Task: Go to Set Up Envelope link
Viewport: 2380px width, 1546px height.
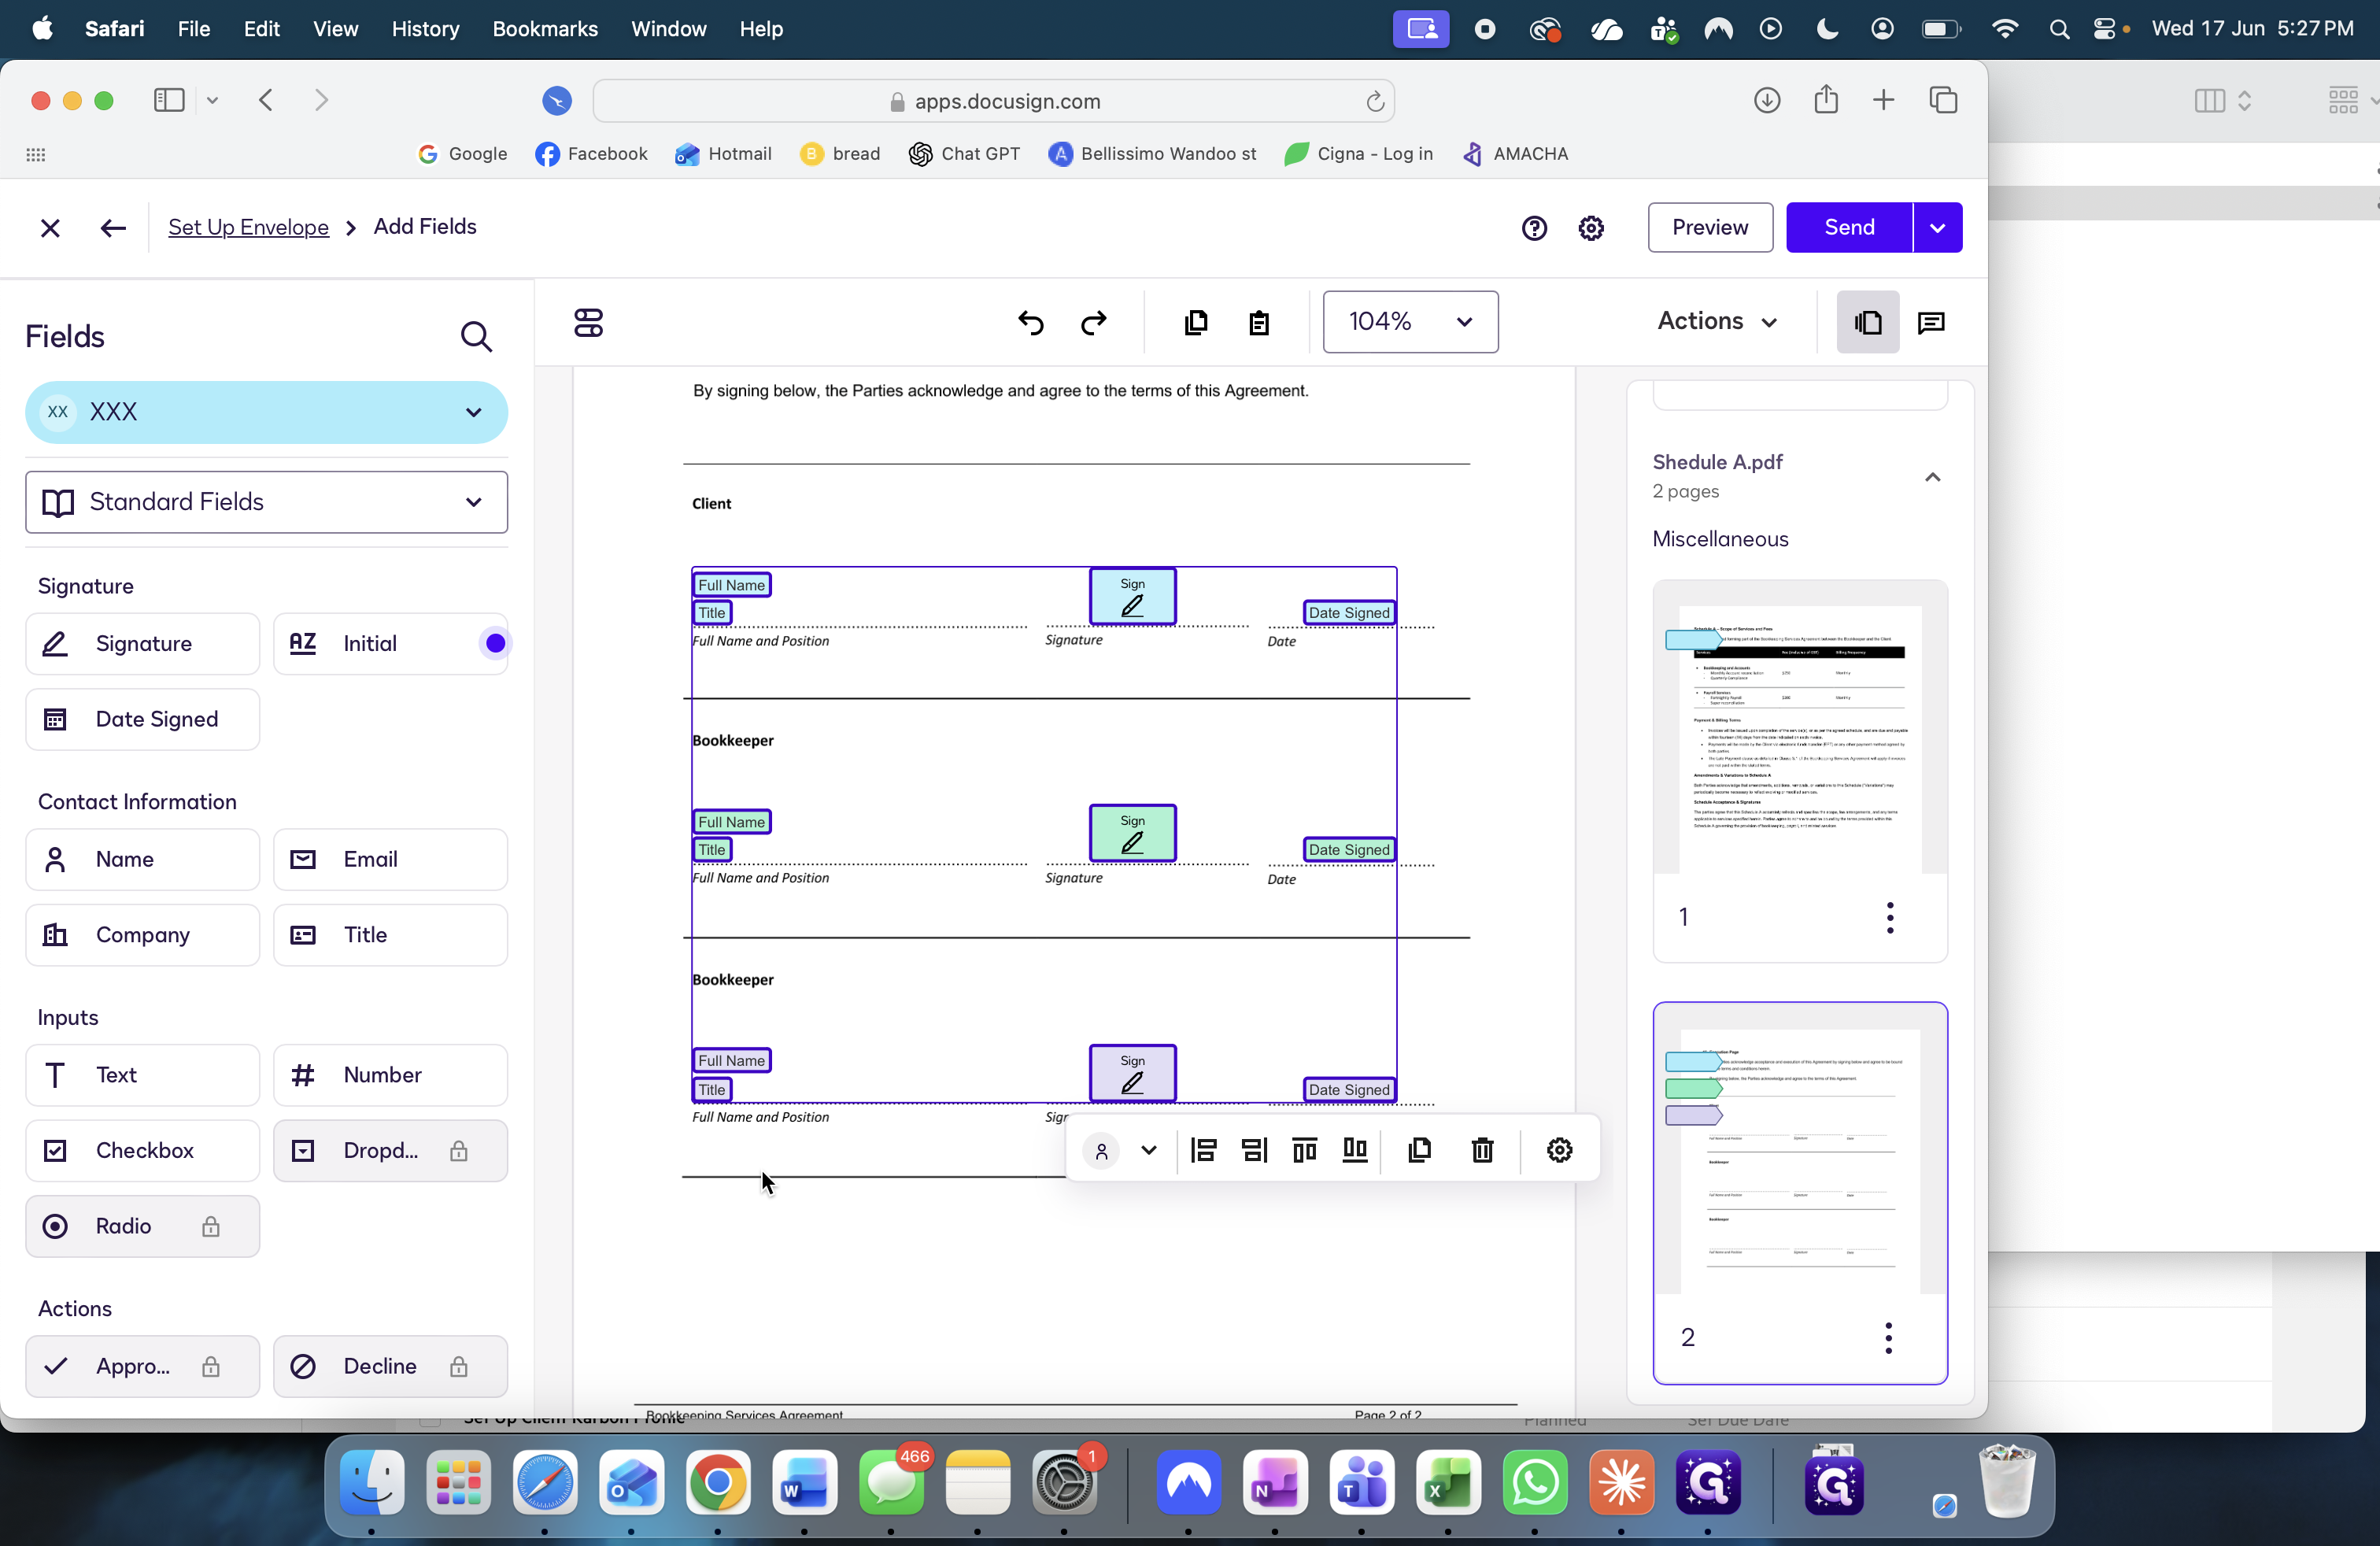Action: pos(248,228)
